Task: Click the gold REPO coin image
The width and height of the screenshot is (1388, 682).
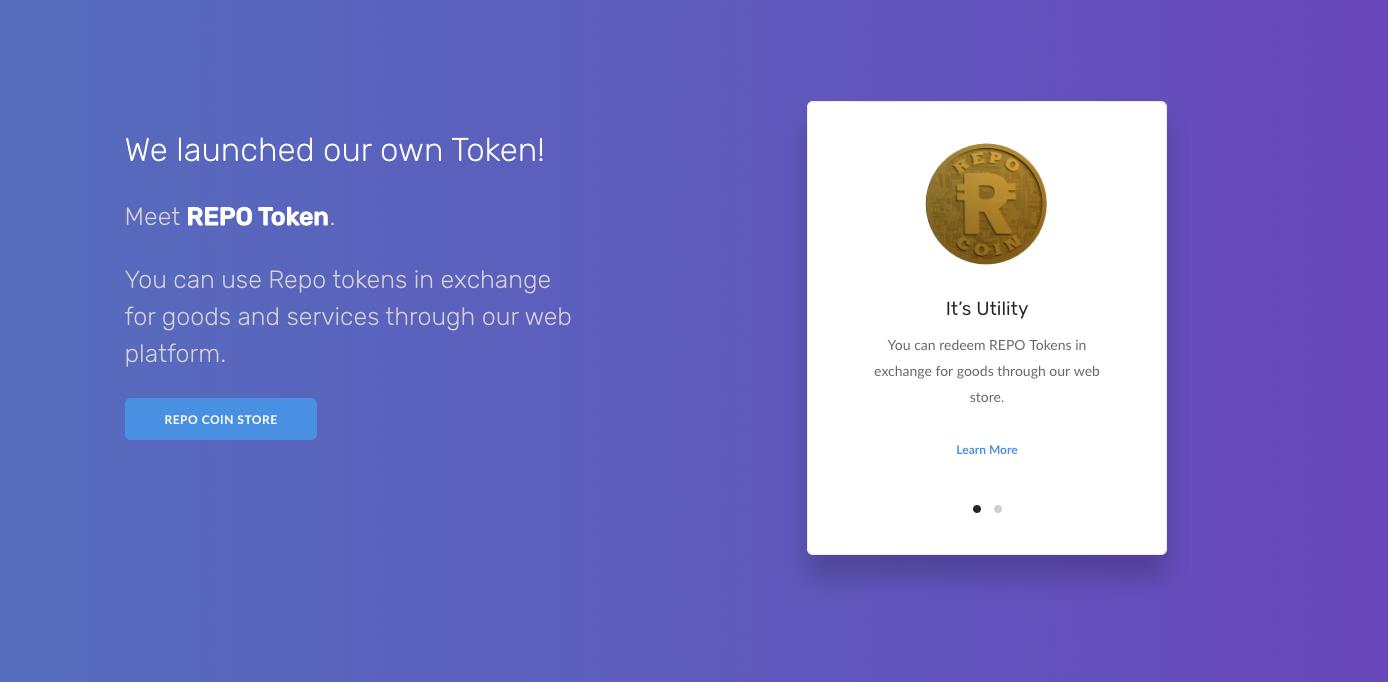Action: 986,204
